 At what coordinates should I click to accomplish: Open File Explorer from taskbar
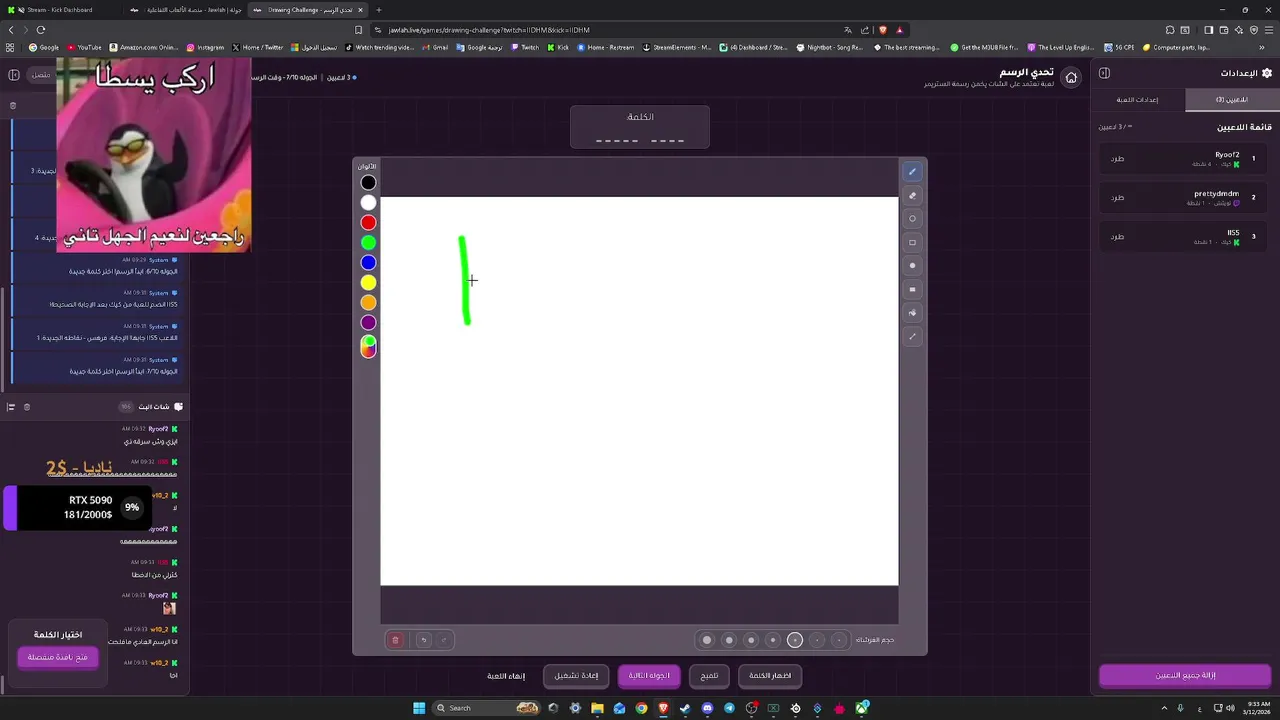[597, 708]
